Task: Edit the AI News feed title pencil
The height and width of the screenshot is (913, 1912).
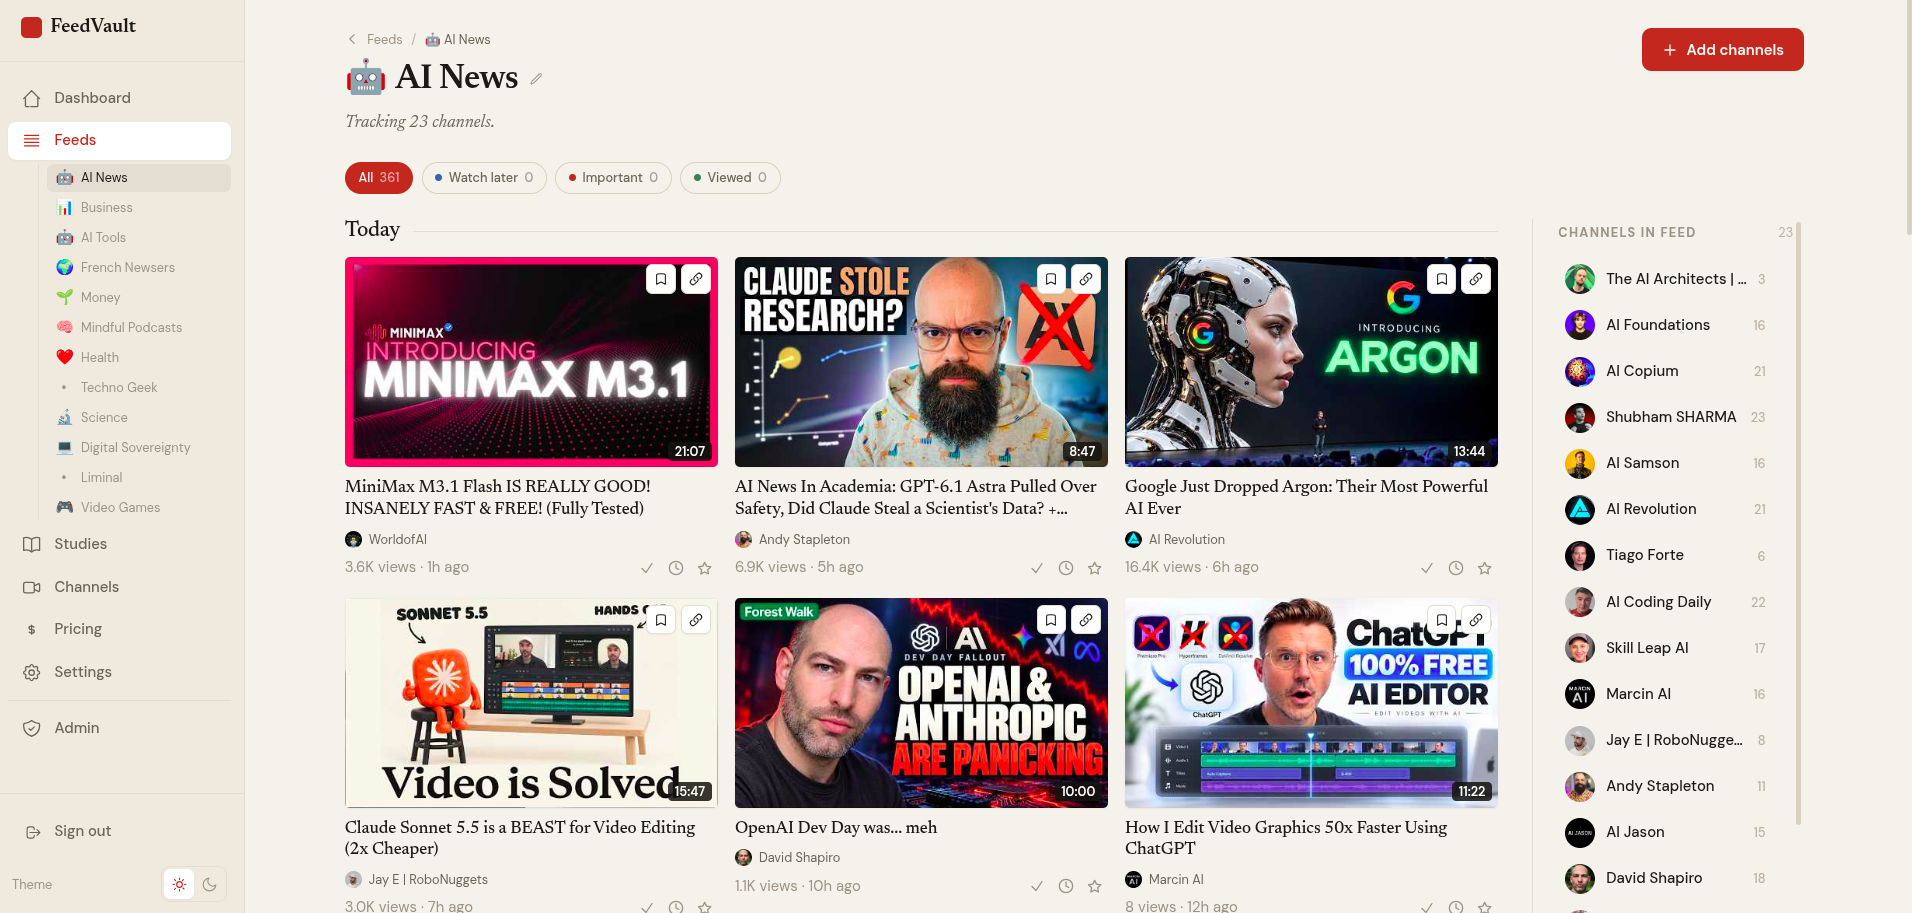Action: tap(536, 79)
